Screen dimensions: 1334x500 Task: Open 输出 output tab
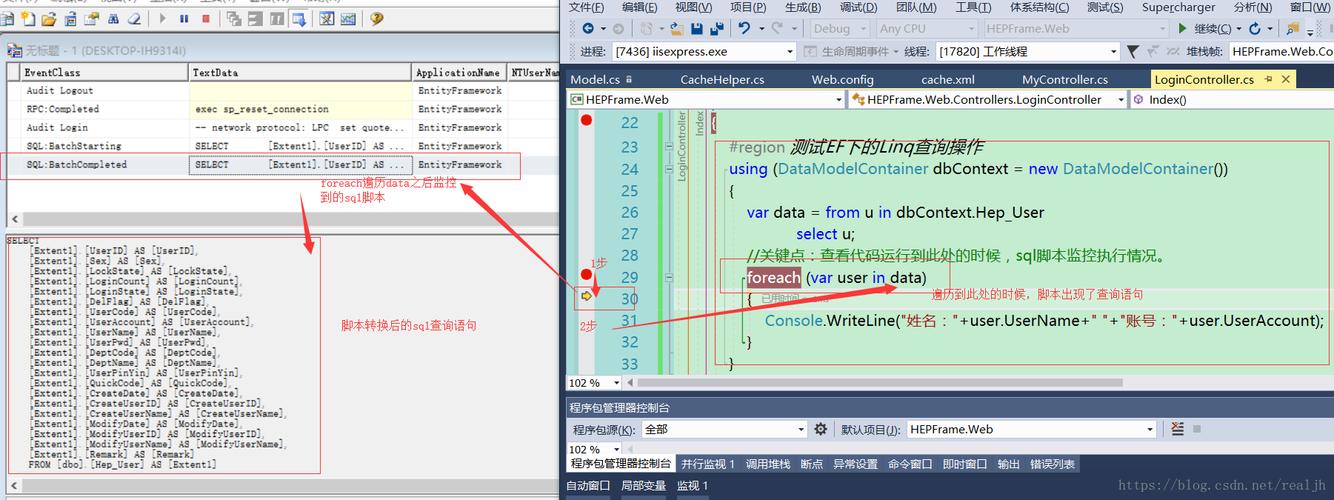(x=1009, y=464)
